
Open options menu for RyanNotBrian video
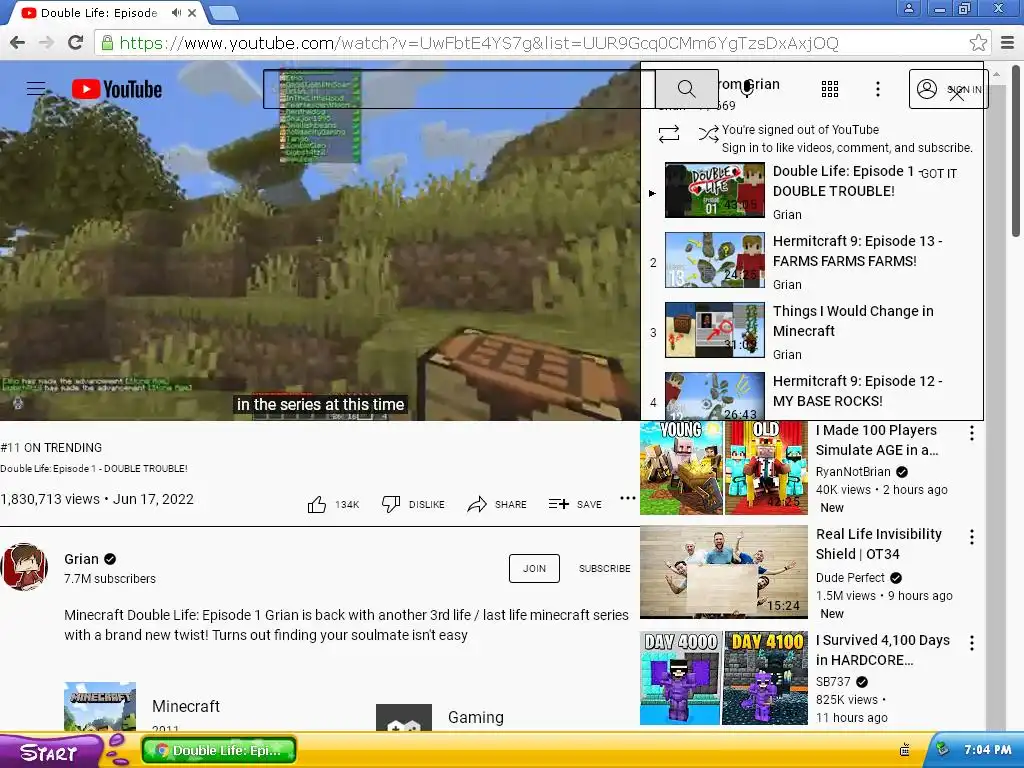tap(972, 433)
